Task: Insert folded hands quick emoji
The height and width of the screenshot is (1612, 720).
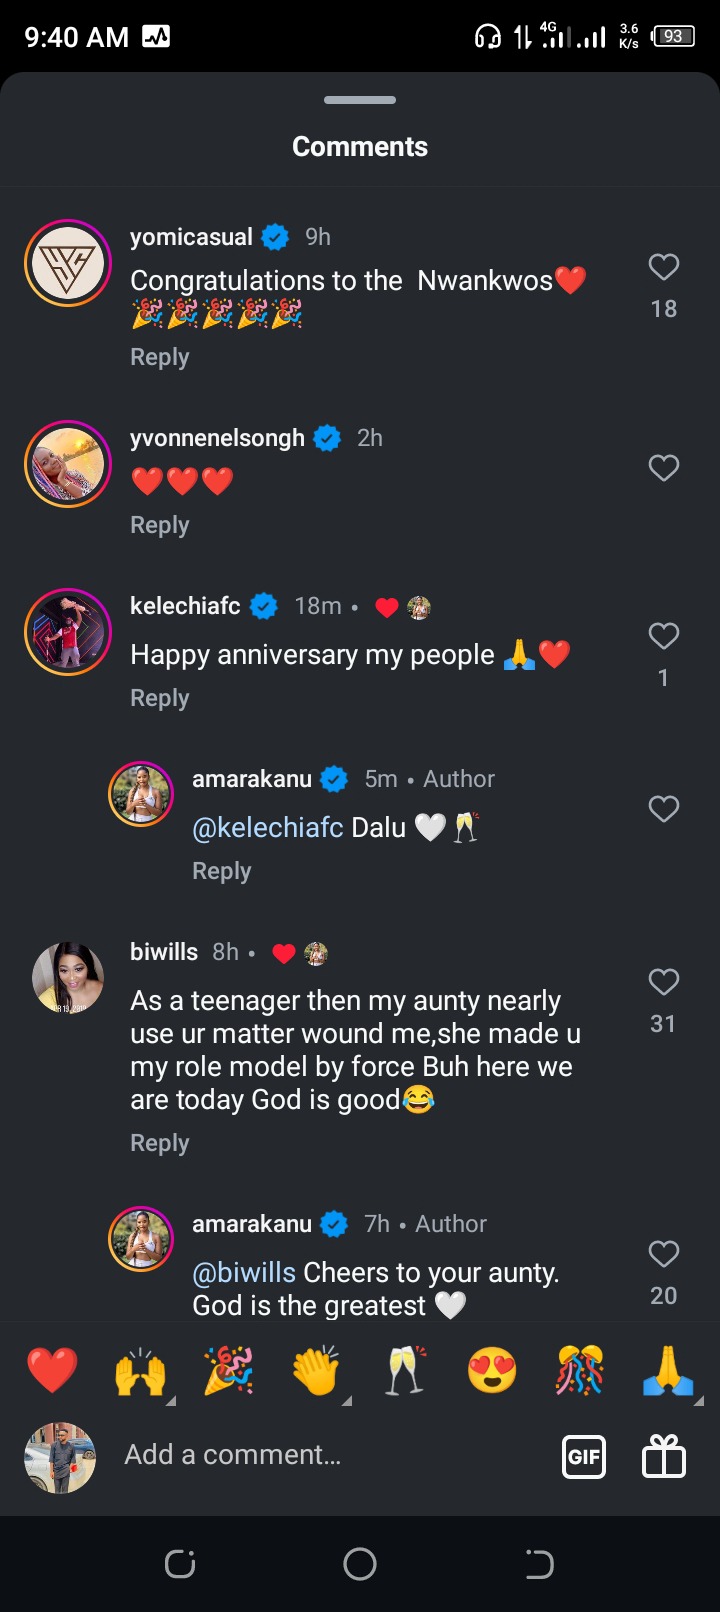Action: [x=668, y=1370]
